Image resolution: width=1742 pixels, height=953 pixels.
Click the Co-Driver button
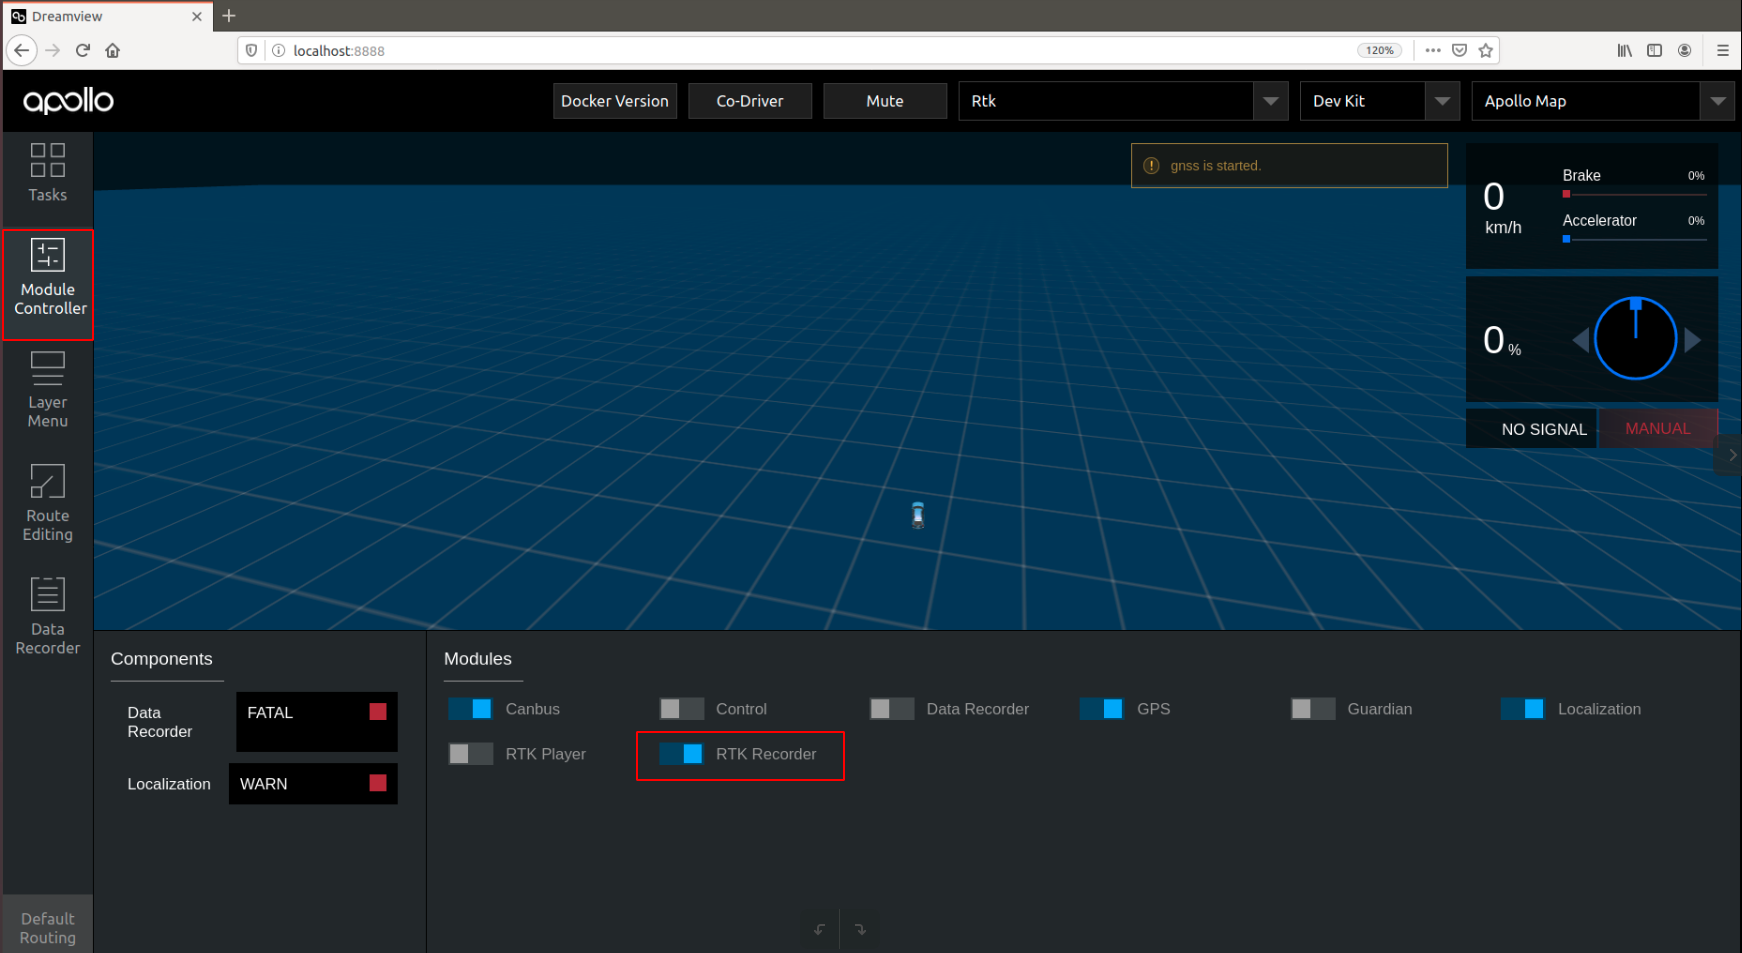click(750, 101)
